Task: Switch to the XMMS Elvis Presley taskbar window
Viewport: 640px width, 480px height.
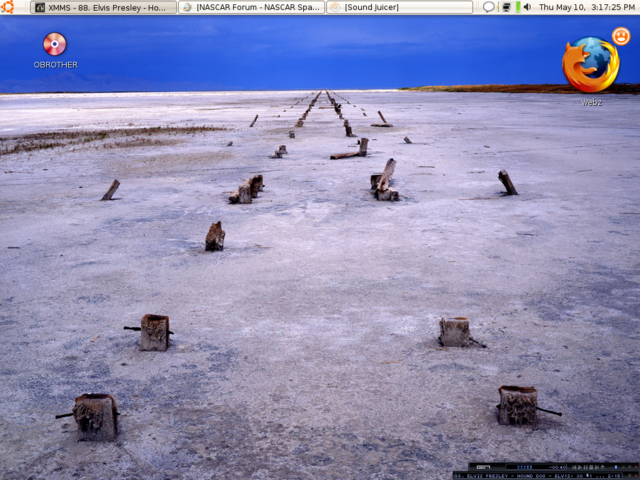Action: point(103,7)
